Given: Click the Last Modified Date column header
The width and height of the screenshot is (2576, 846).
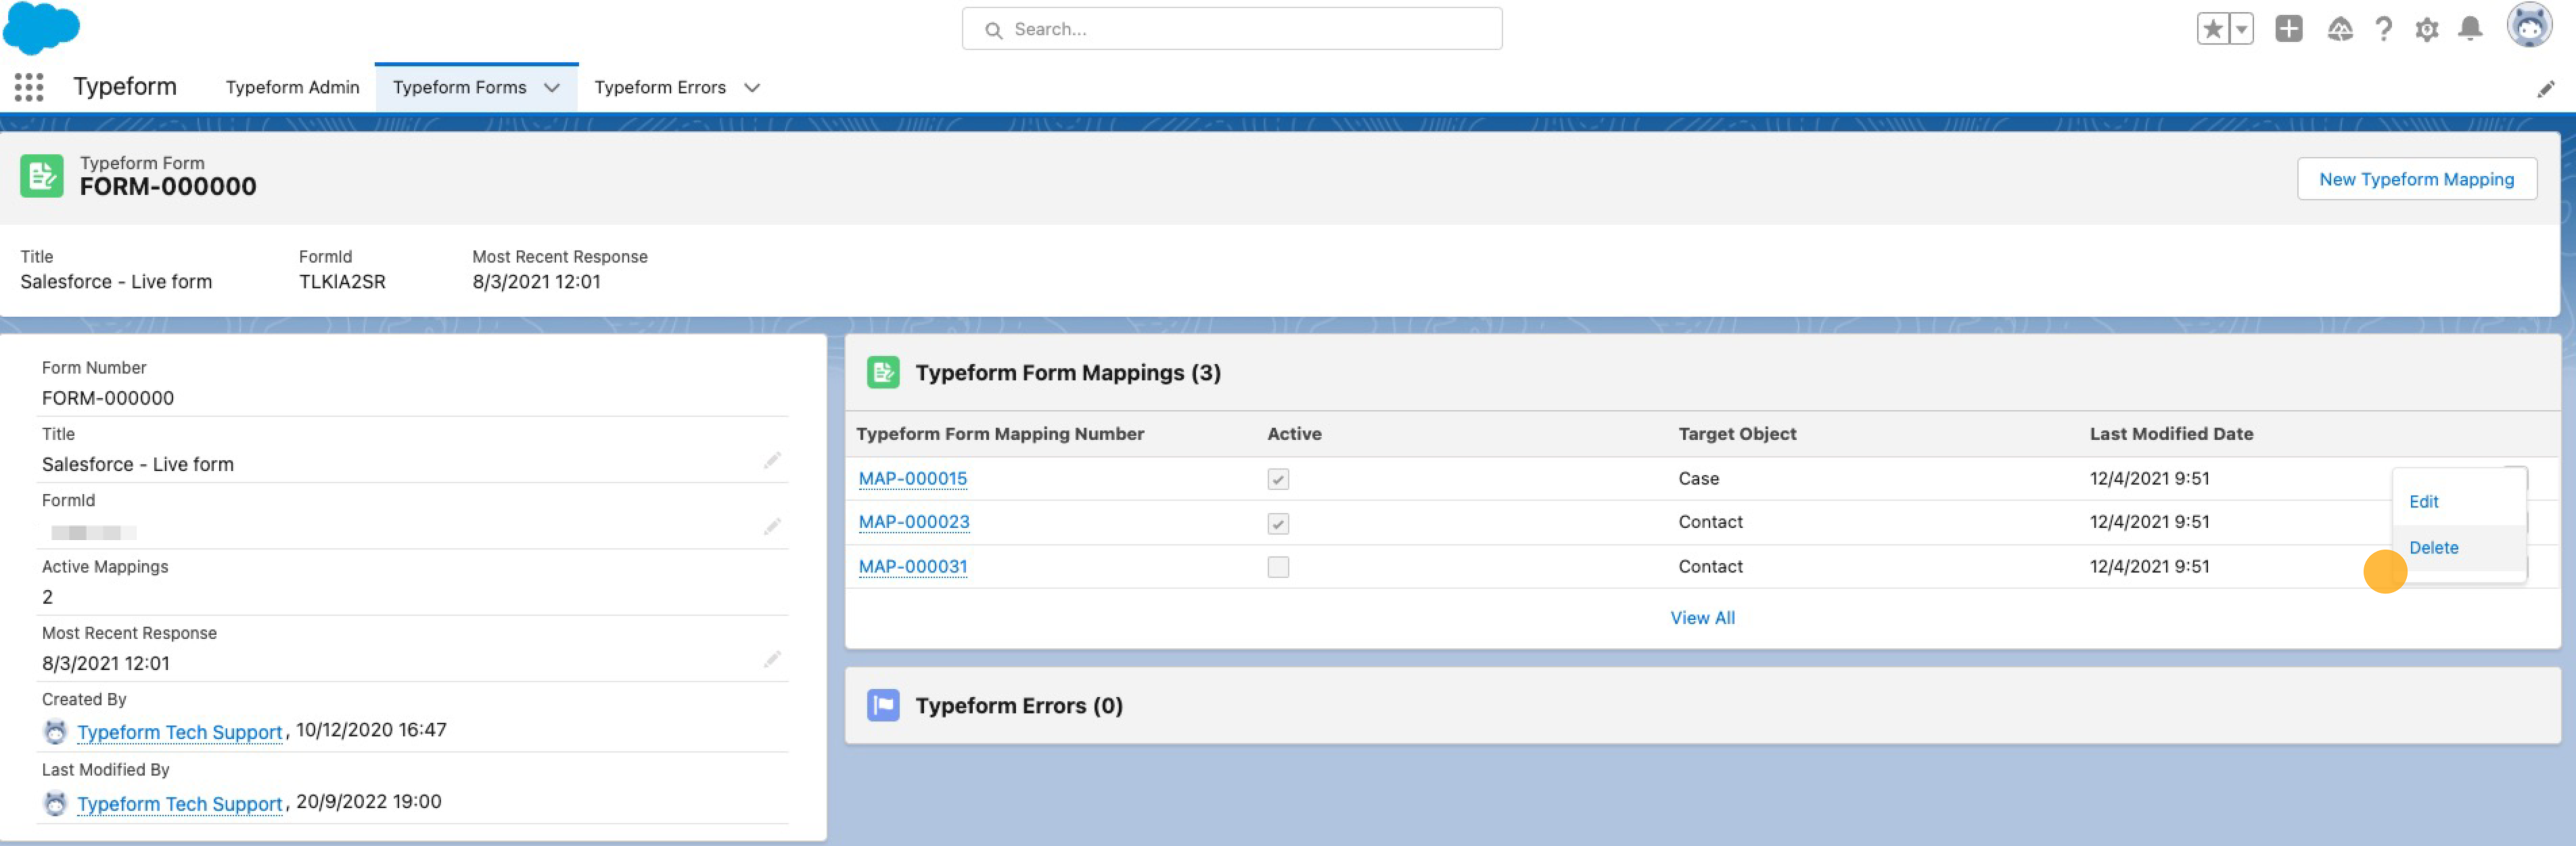Looking at the screenshot, I should tap(2171, 434).
